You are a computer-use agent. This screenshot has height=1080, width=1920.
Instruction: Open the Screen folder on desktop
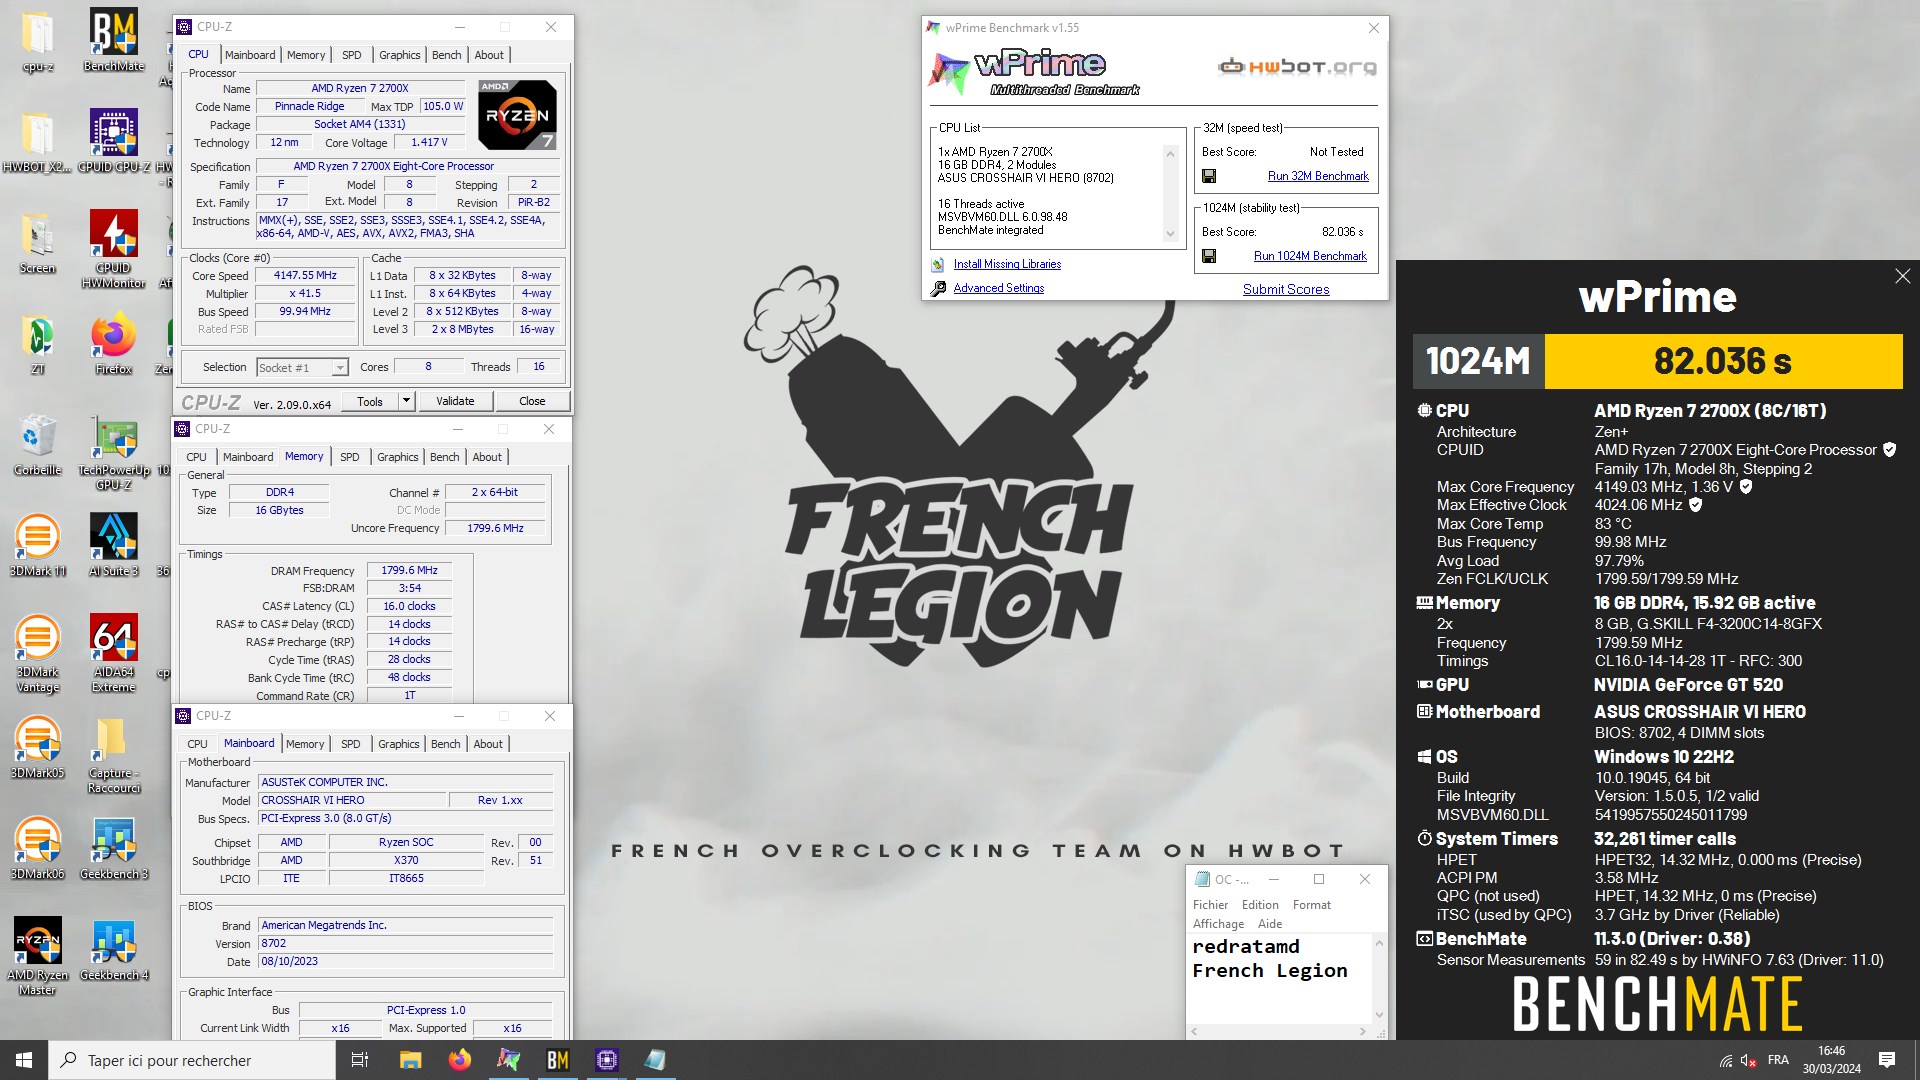point(37,244)
